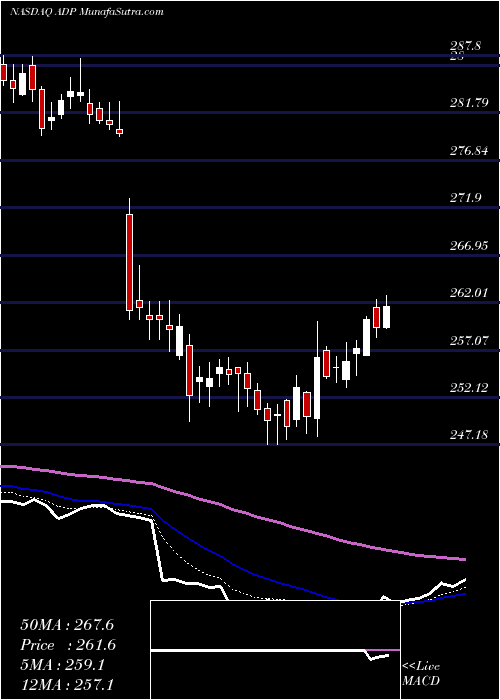Select the 262.01 price level label
Image resolution: width=500 pixels, height=700 pixels.
tap(470, 293)
